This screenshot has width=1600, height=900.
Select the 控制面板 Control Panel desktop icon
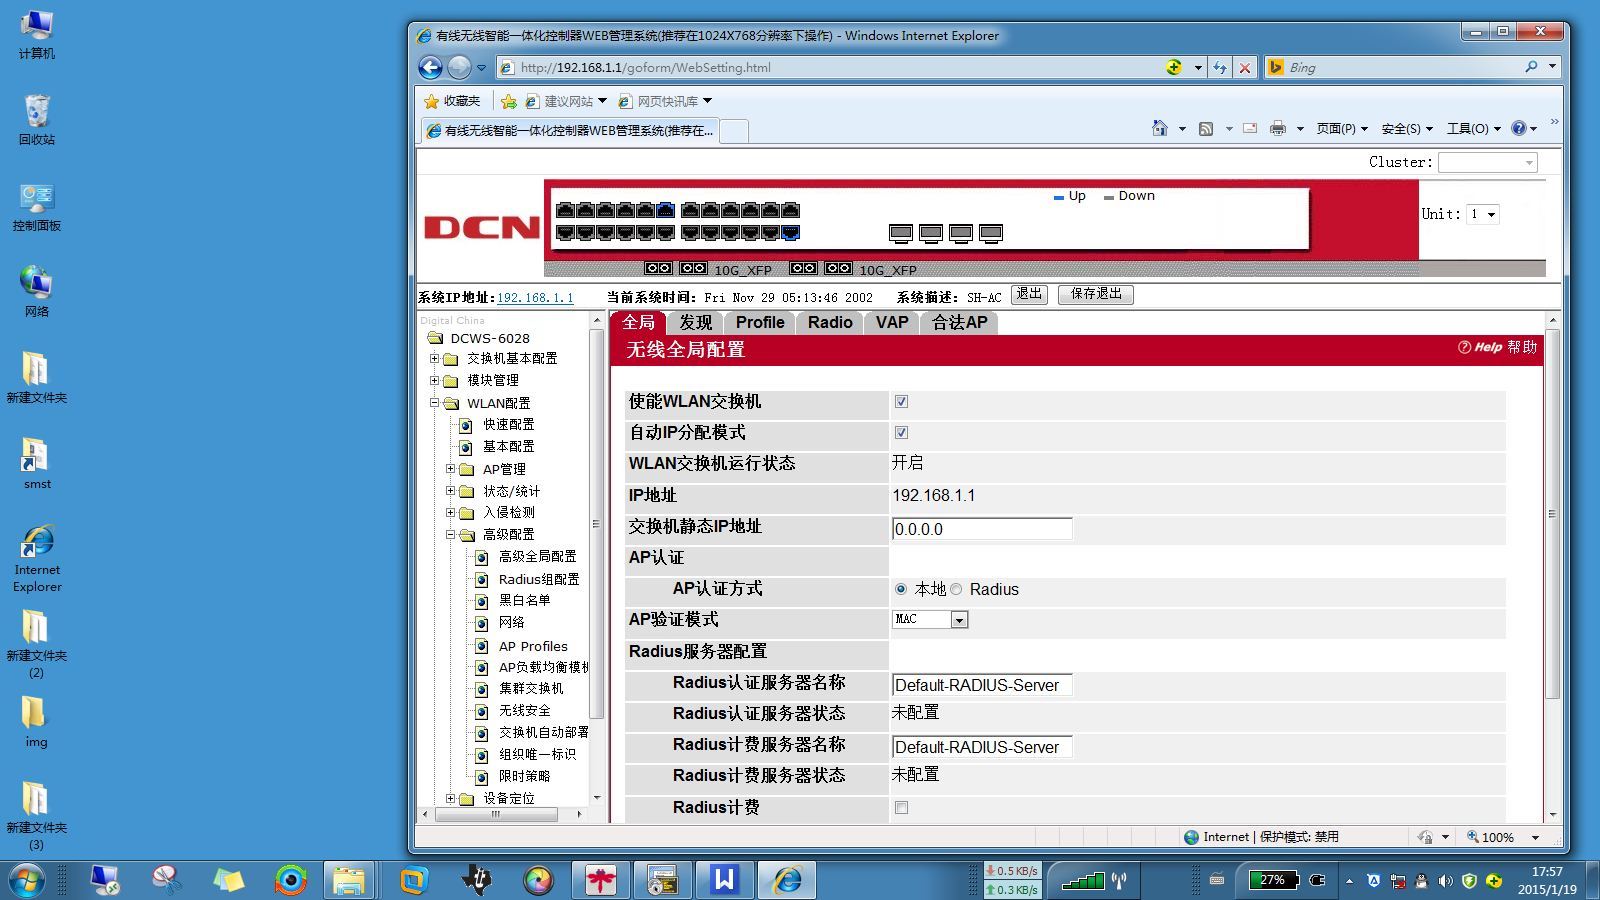point(37,206)
